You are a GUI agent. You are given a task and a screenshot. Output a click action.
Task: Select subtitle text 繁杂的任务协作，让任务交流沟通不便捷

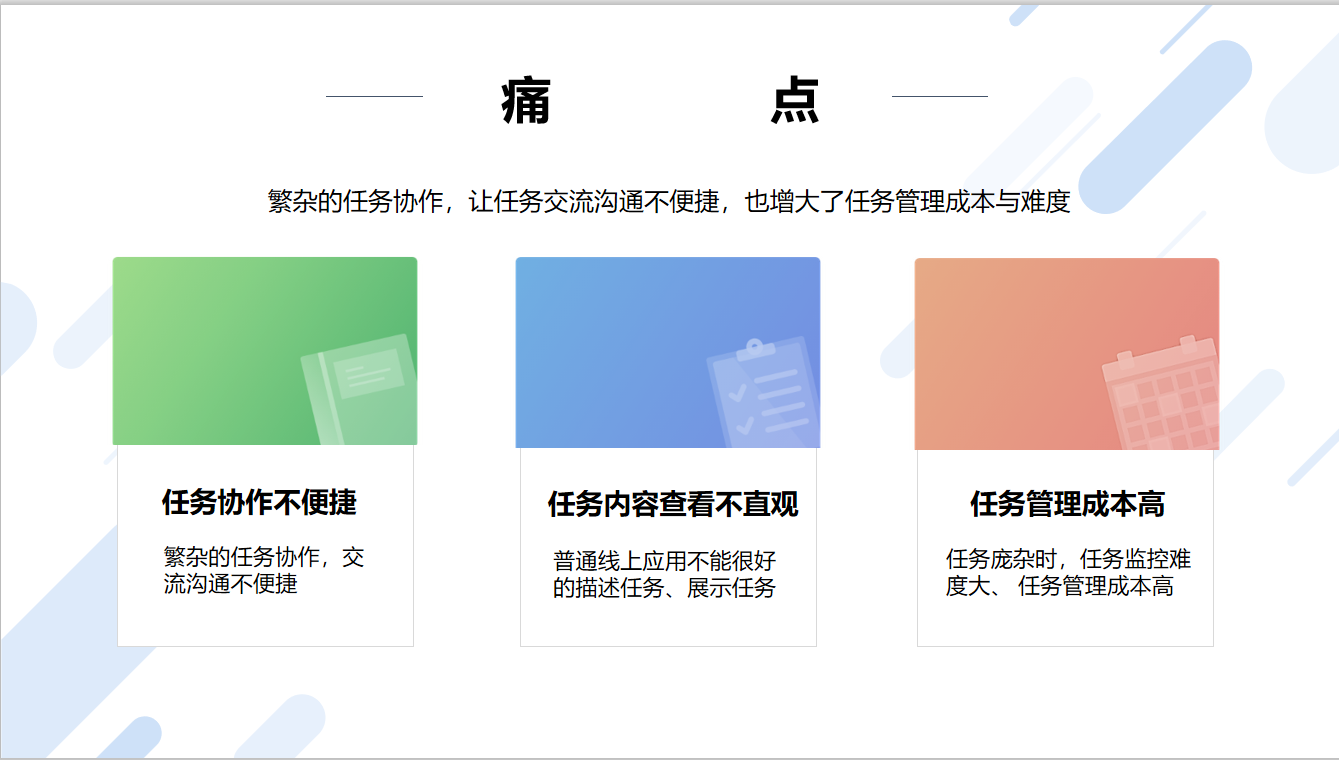pos(494,202)
